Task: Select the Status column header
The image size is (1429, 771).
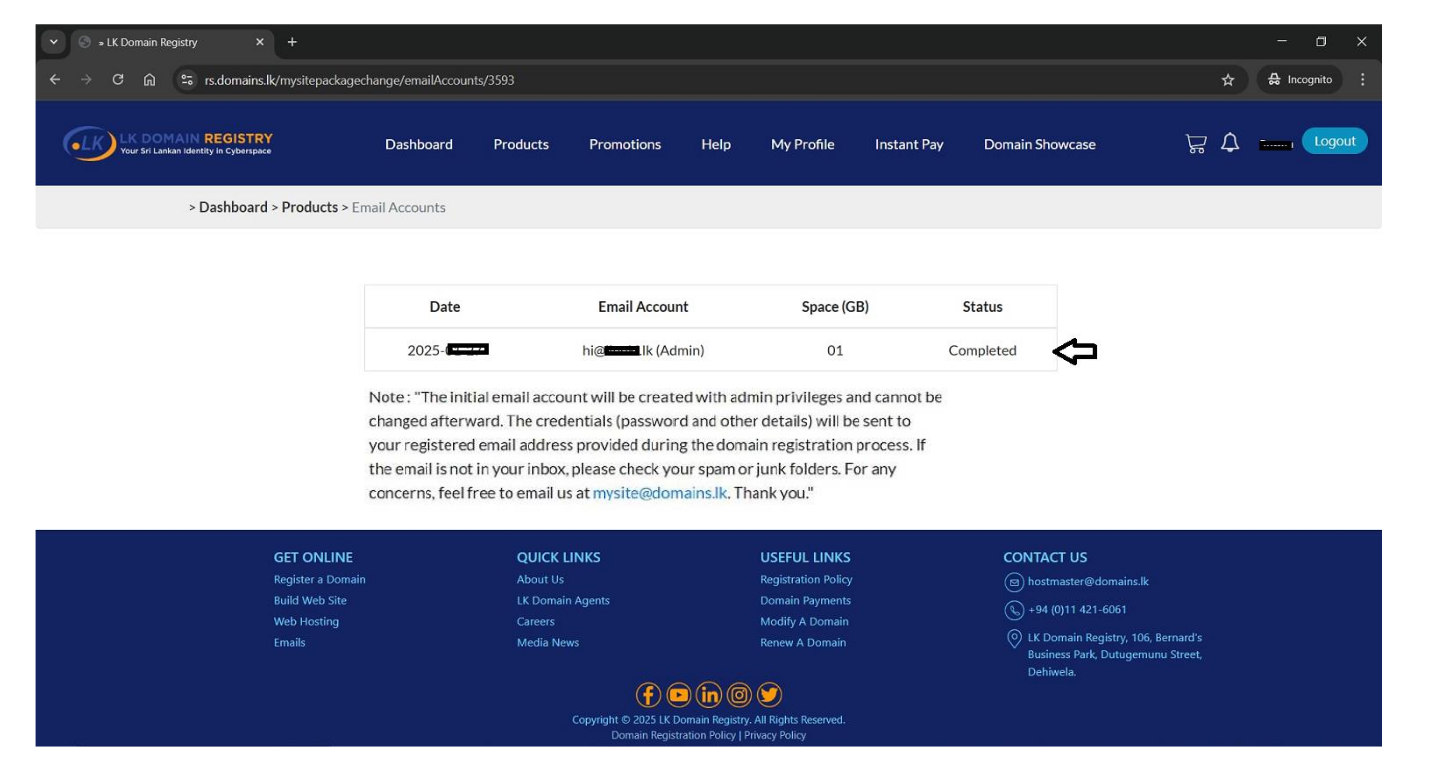Action: point(982,307)
